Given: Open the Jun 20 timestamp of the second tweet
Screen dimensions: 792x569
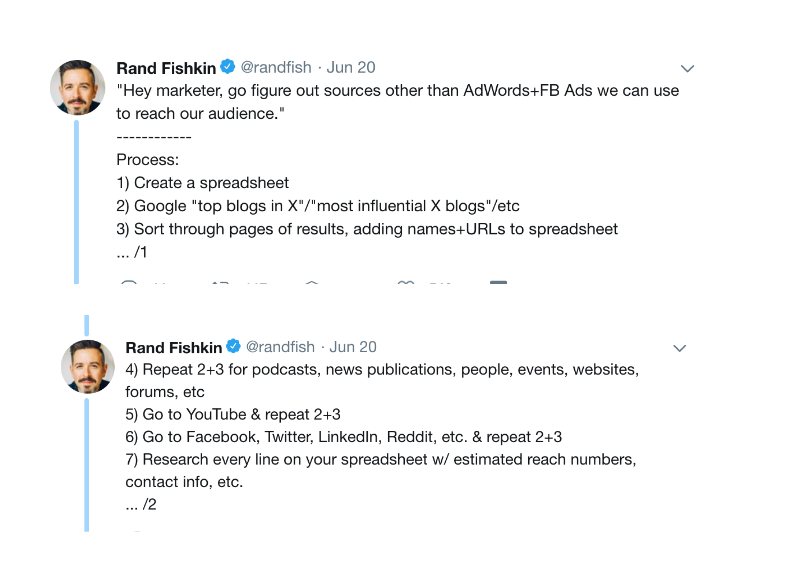Looking at the screenshot, I should coord(353,347).
